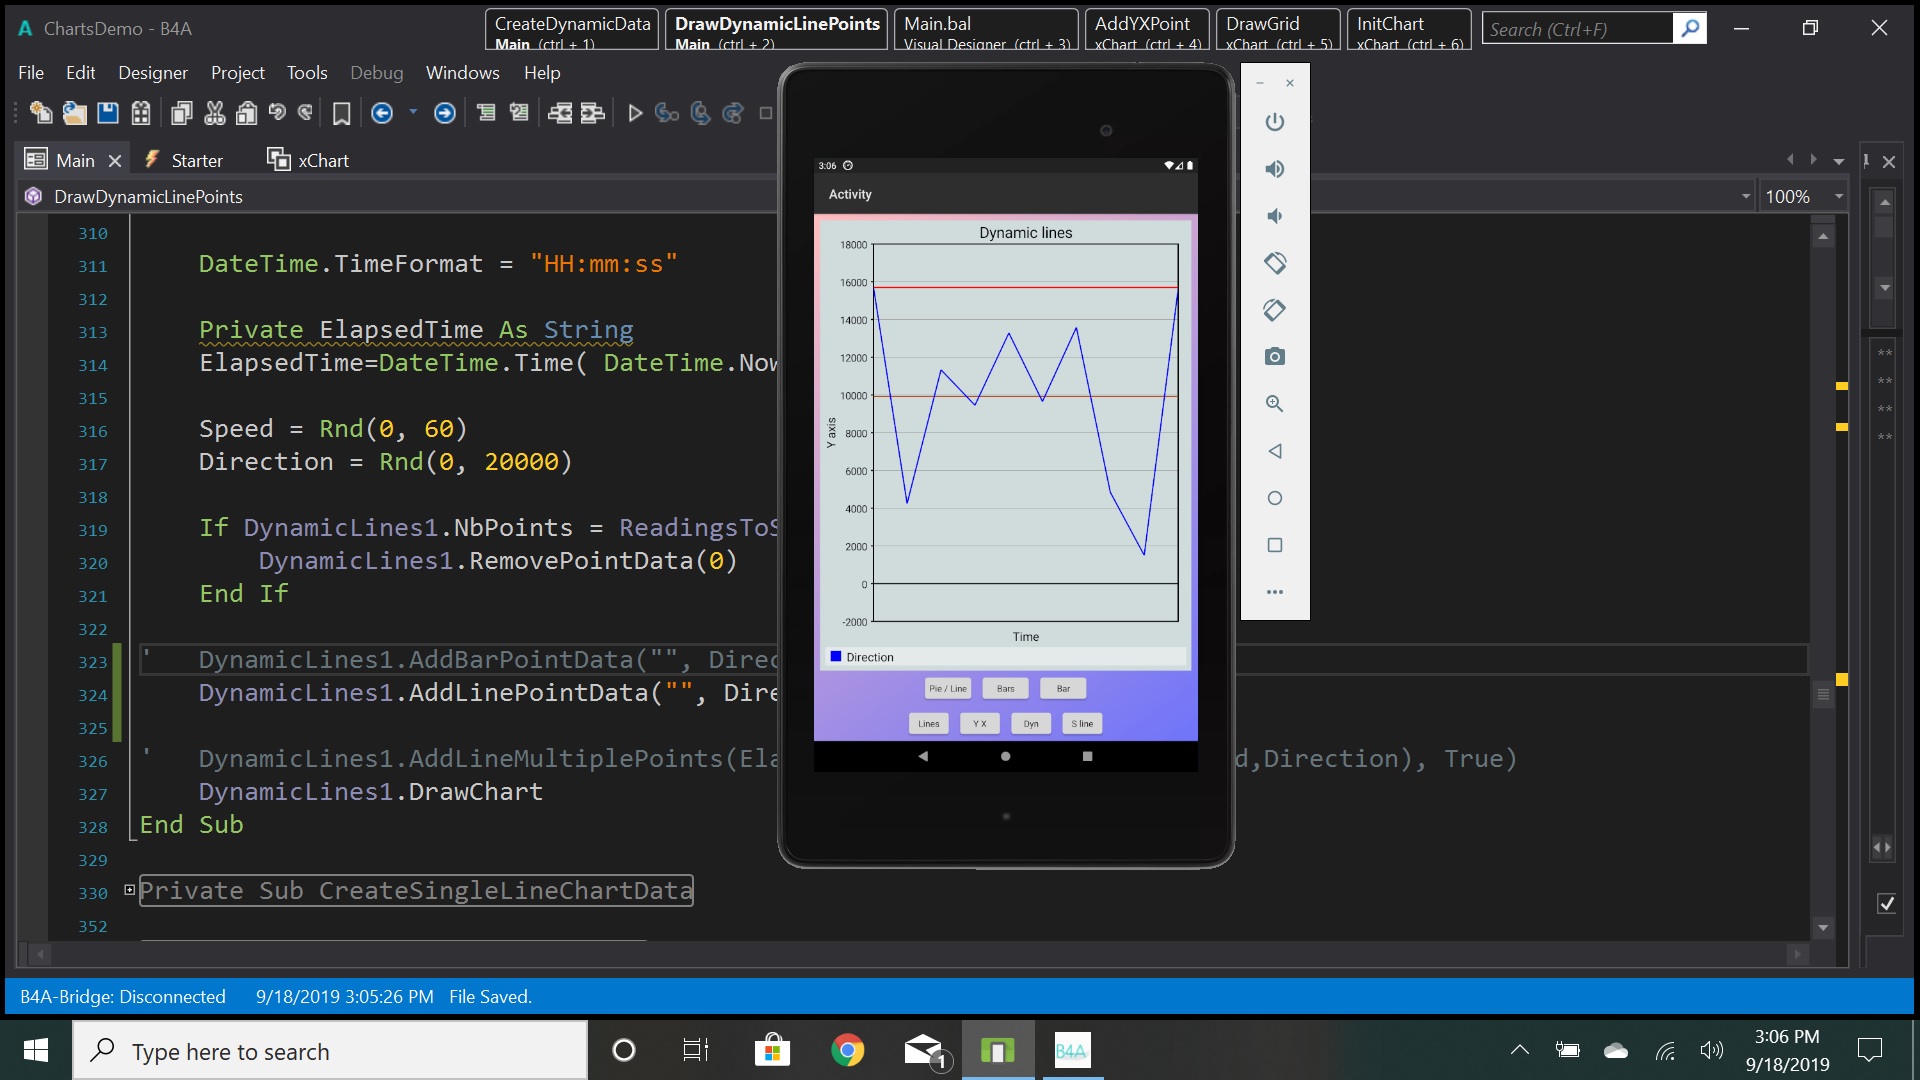Click the Increase indent toolbar icon
Viewport: 1920px width, 1080px height.
(x=593, y=113)
